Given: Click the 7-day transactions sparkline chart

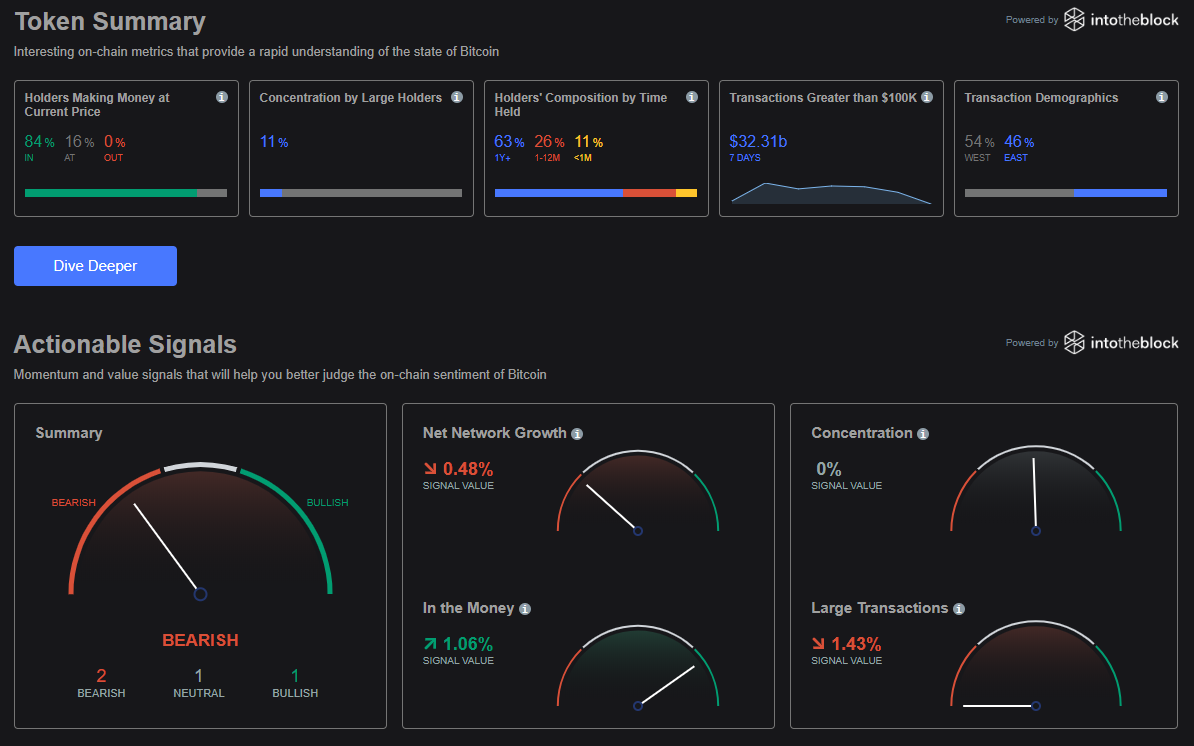Looking at the screenshot, I should (x=831, y=193).
